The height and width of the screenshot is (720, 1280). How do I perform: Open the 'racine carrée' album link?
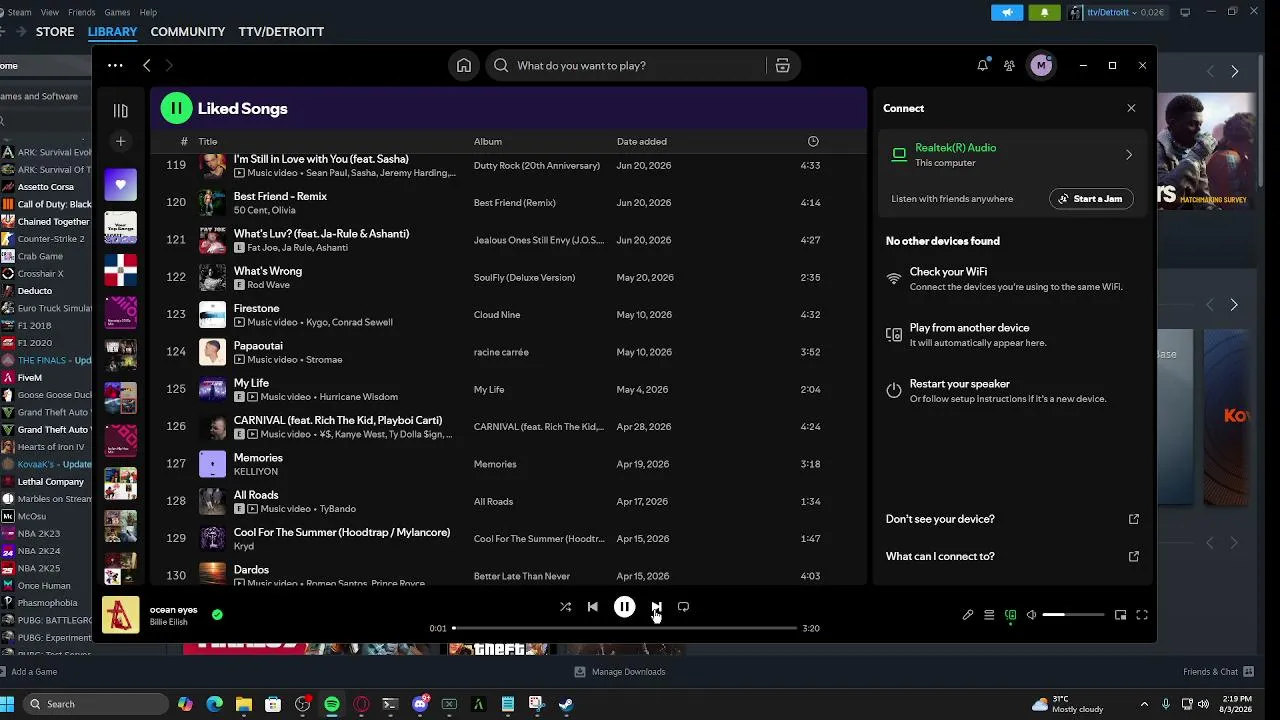[501, 352]
